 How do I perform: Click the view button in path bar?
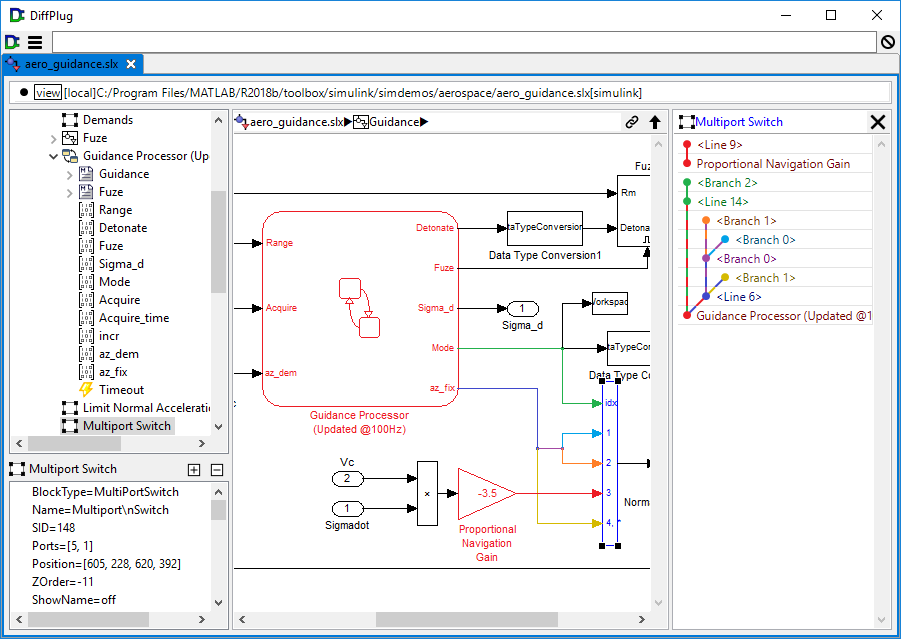coord(48,93)
